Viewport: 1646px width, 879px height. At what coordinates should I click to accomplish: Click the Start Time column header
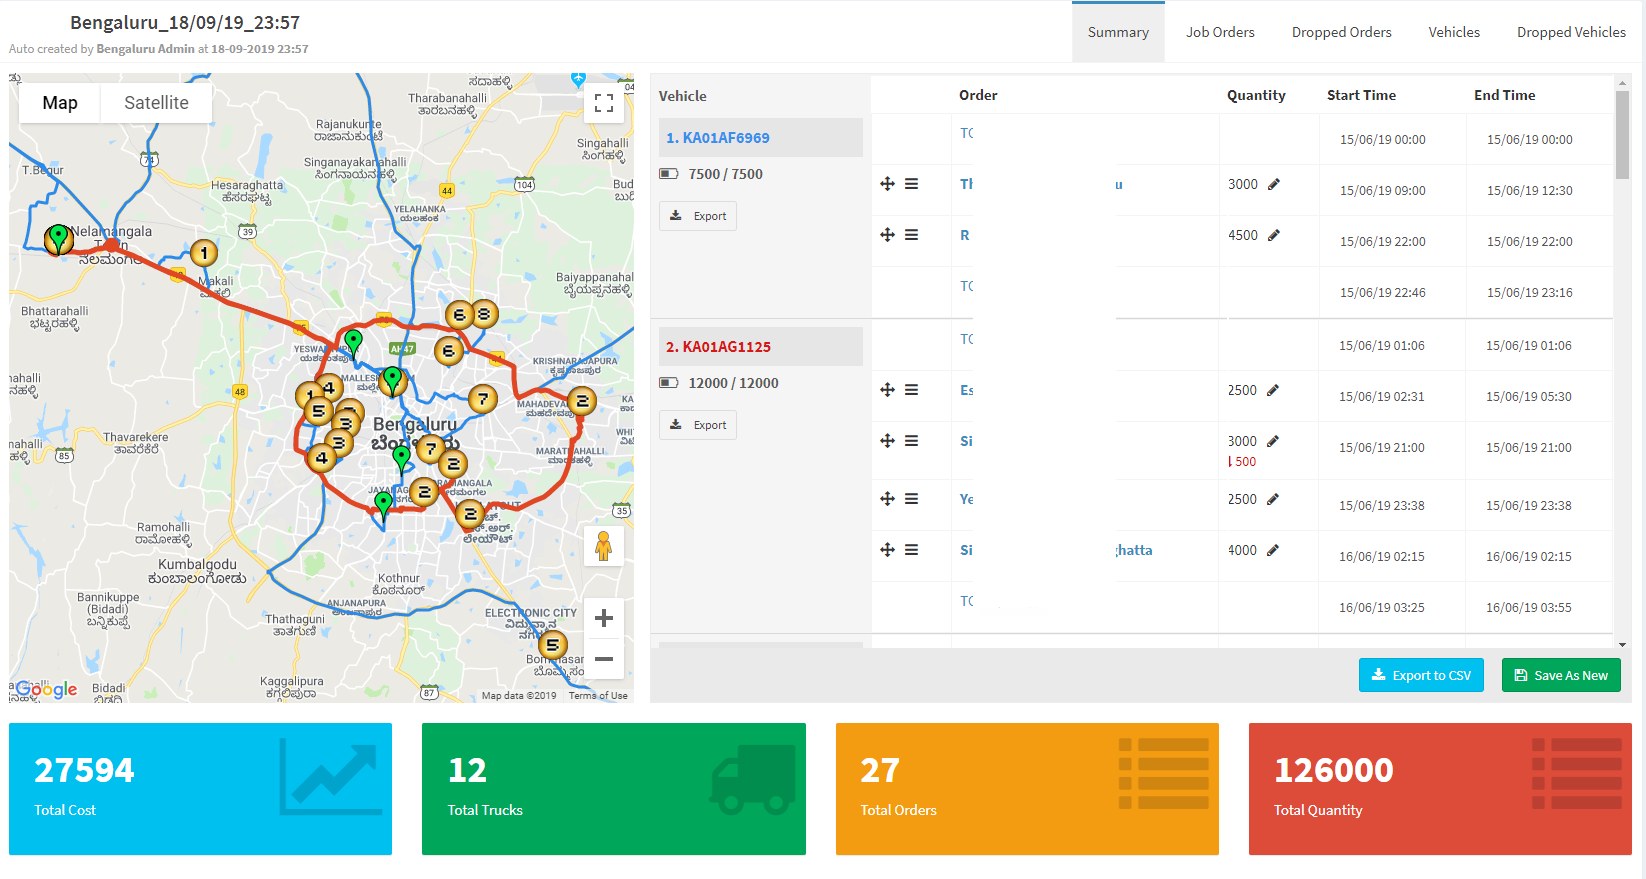click(x=1361, y=95)
